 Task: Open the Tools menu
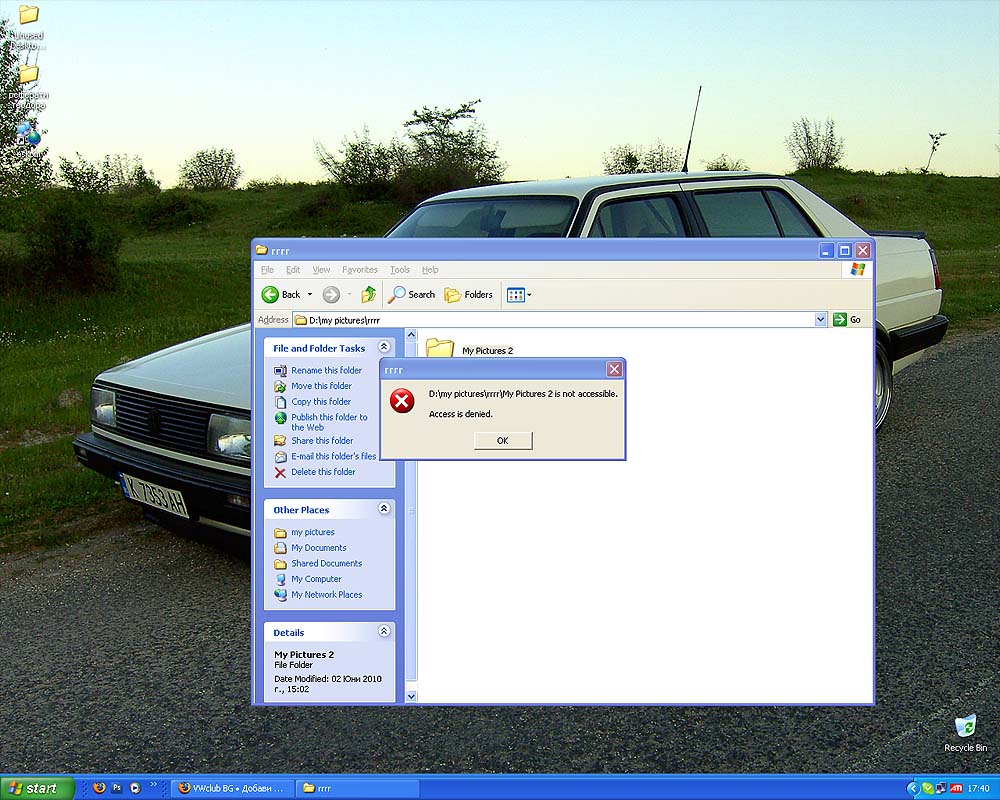400,270
